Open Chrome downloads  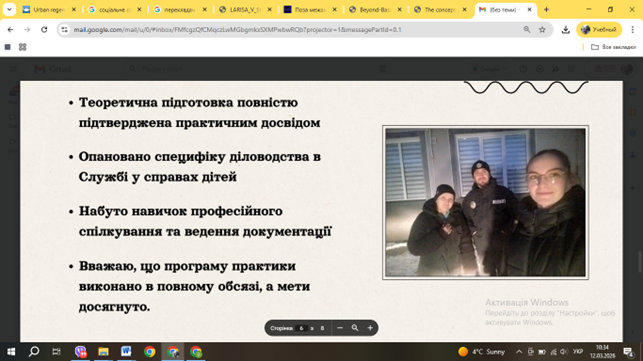pyautogui.click(x=565, y=30)
